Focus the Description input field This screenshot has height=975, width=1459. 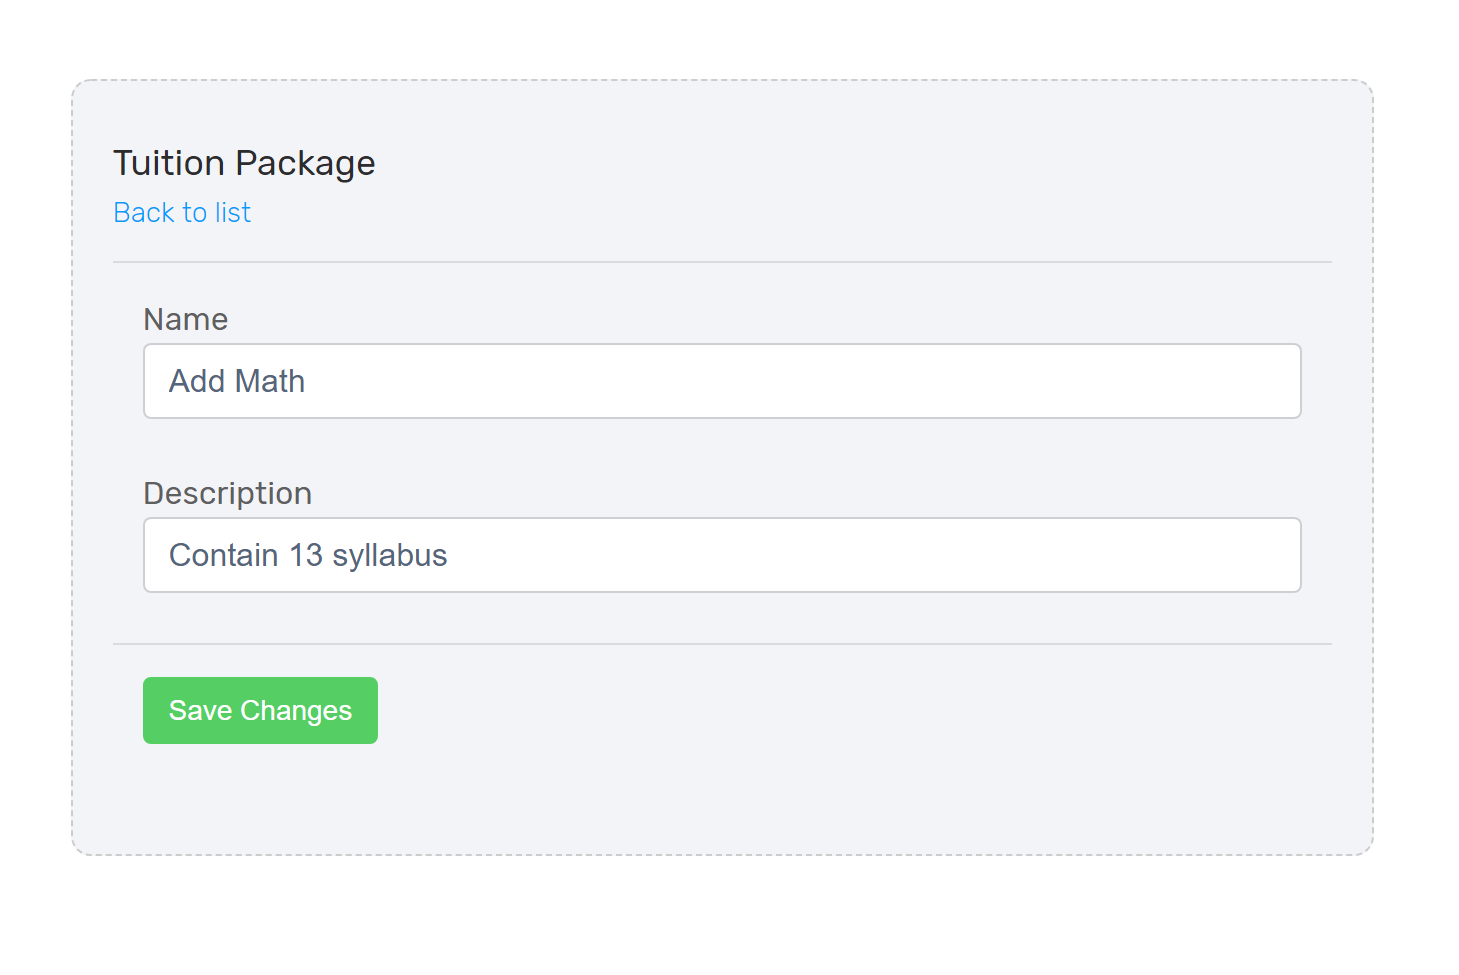(722, 555)
